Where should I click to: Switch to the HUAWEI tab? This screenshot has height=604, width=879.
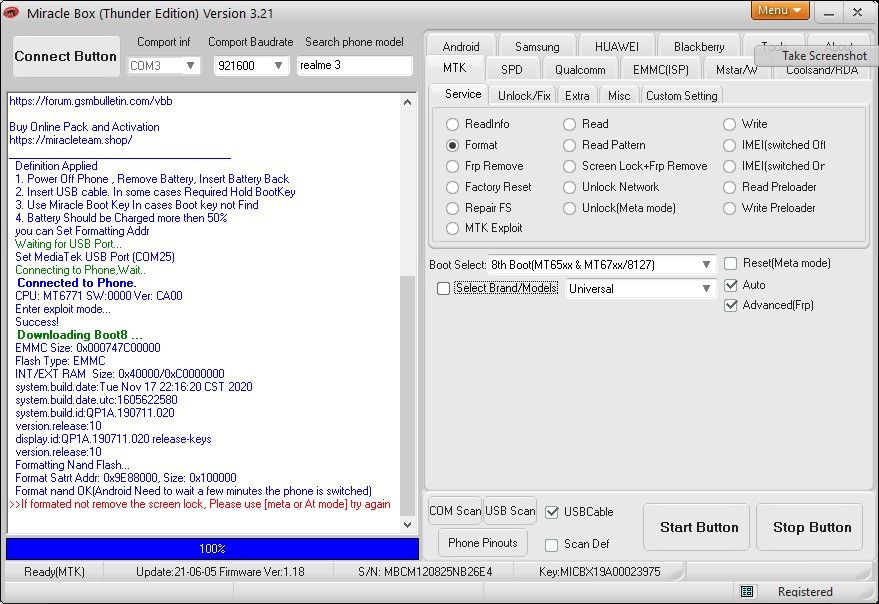pos(617,46)
